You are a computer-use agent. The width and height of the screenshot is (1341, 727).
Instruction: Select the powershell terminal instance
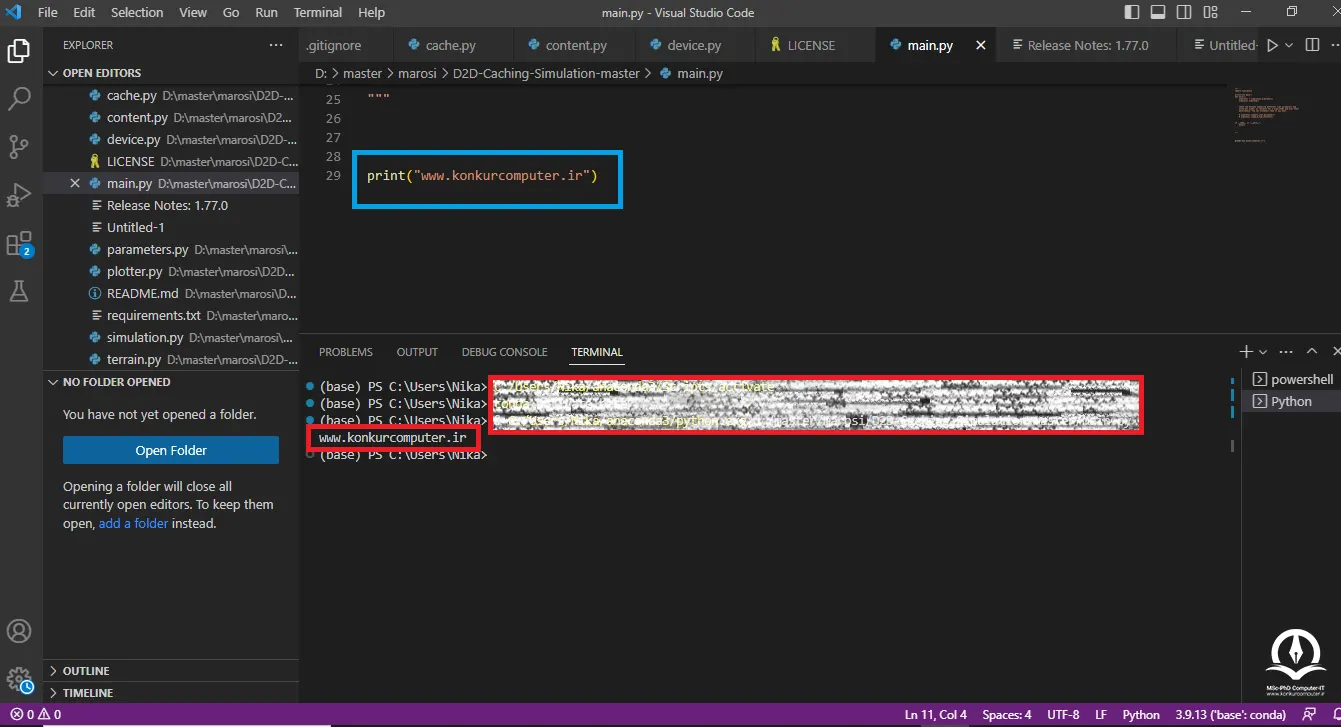1293,379
